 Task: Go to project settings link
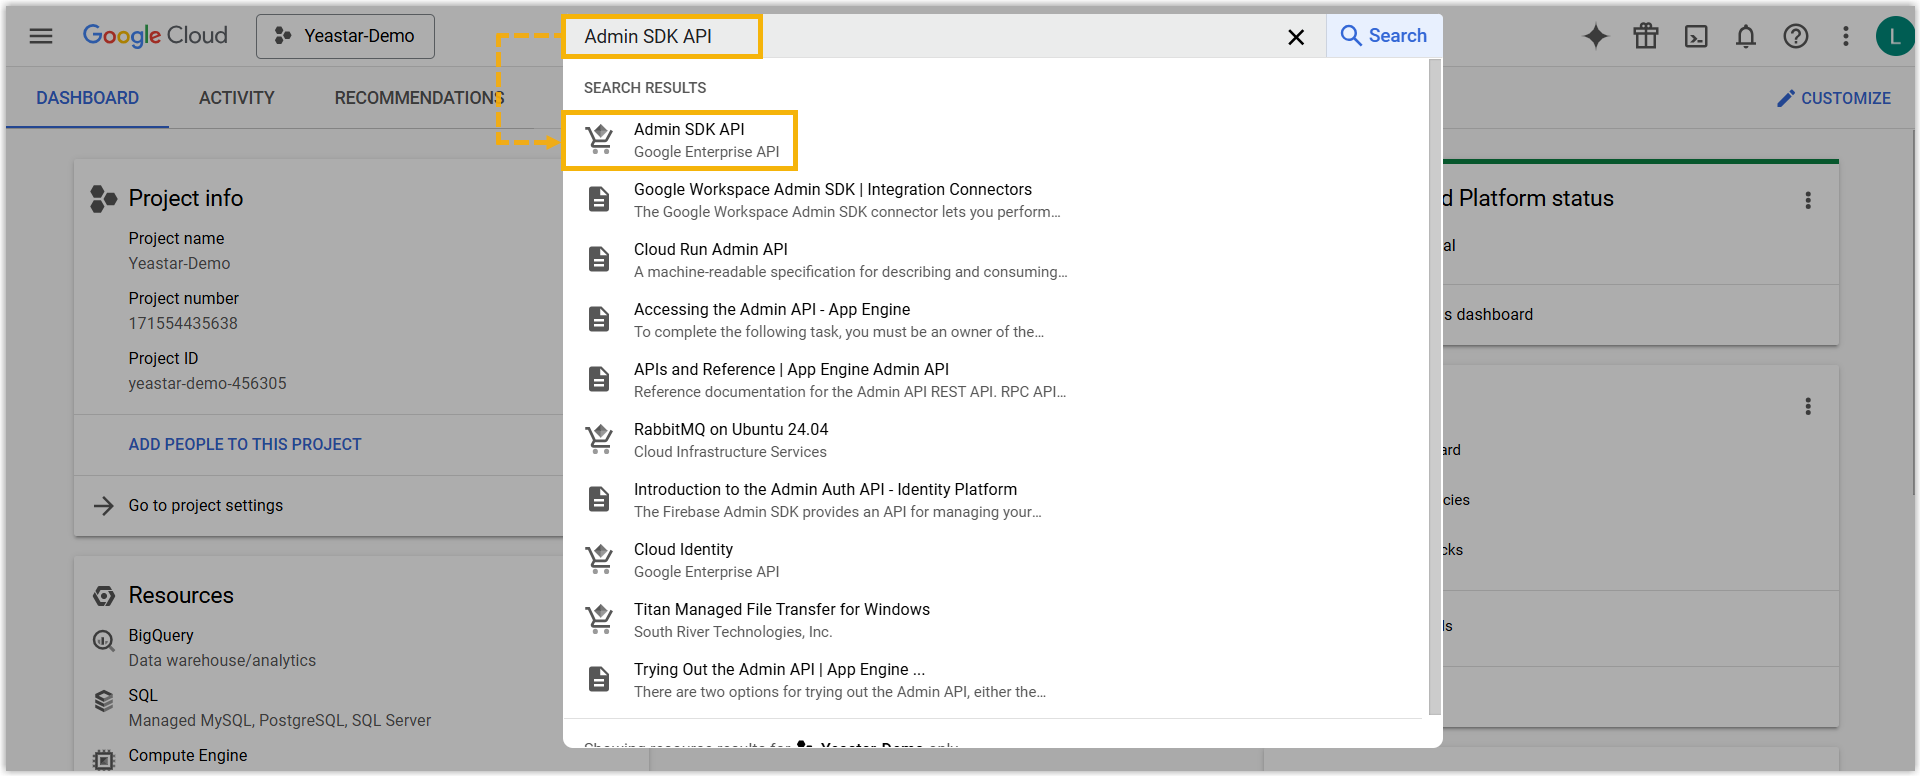[x=205, y=505]
